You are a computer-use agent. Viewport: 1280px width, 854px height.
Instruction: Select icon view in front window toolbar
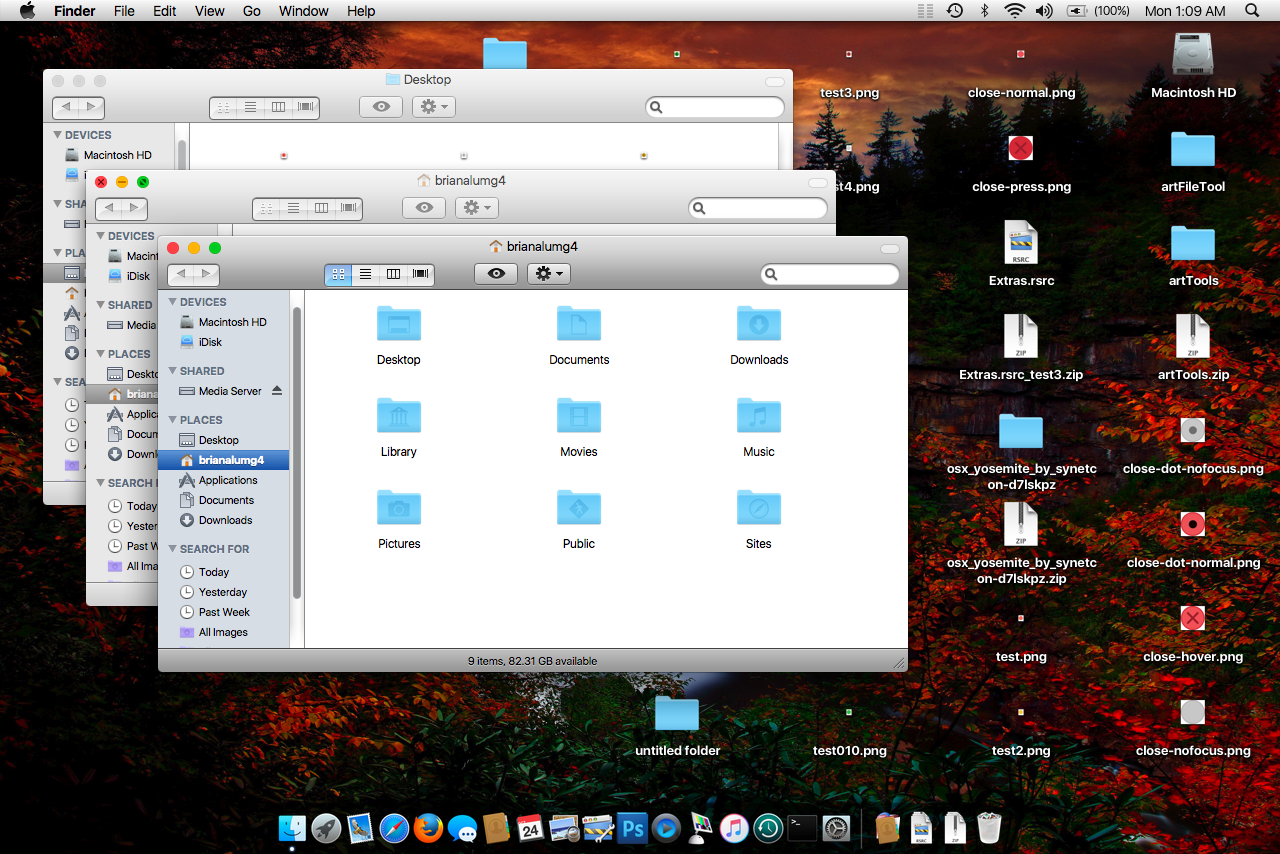pyautogui.click(x=338, y=274)
